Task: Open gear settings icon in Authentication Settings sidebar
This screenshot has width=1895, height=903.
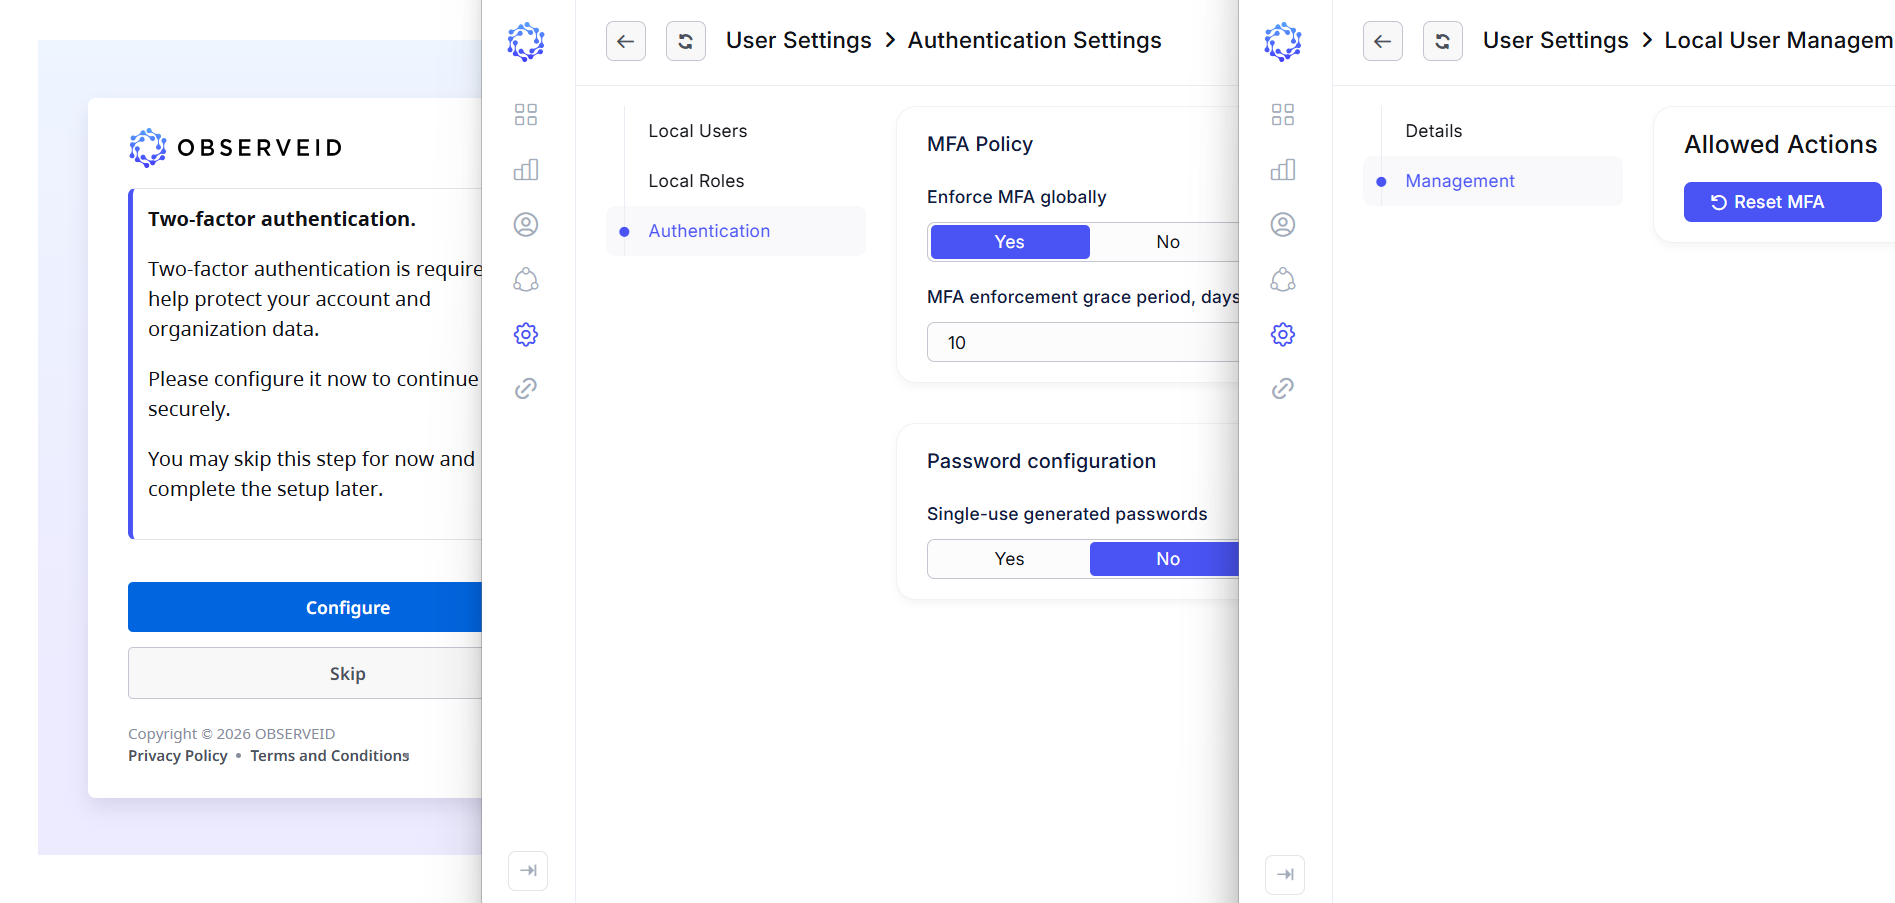Action: tap(526, 334)
